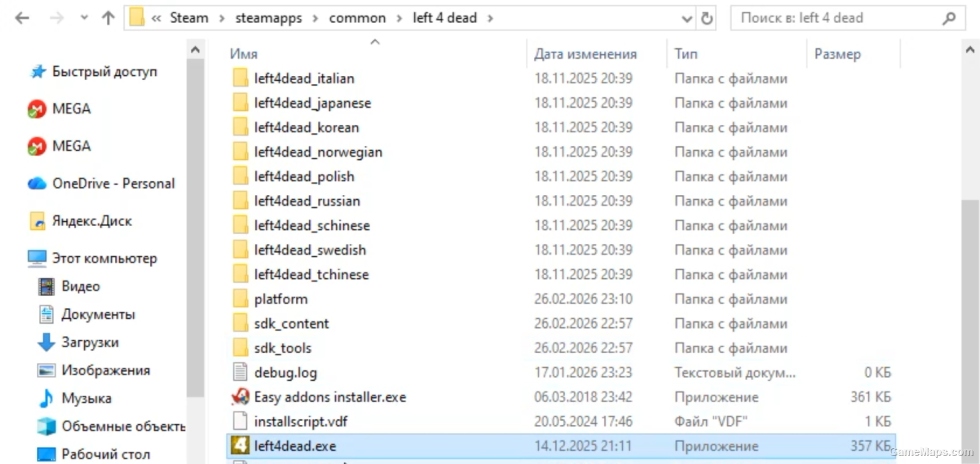Select the left4dead_tchinese folder

(311, 275)
